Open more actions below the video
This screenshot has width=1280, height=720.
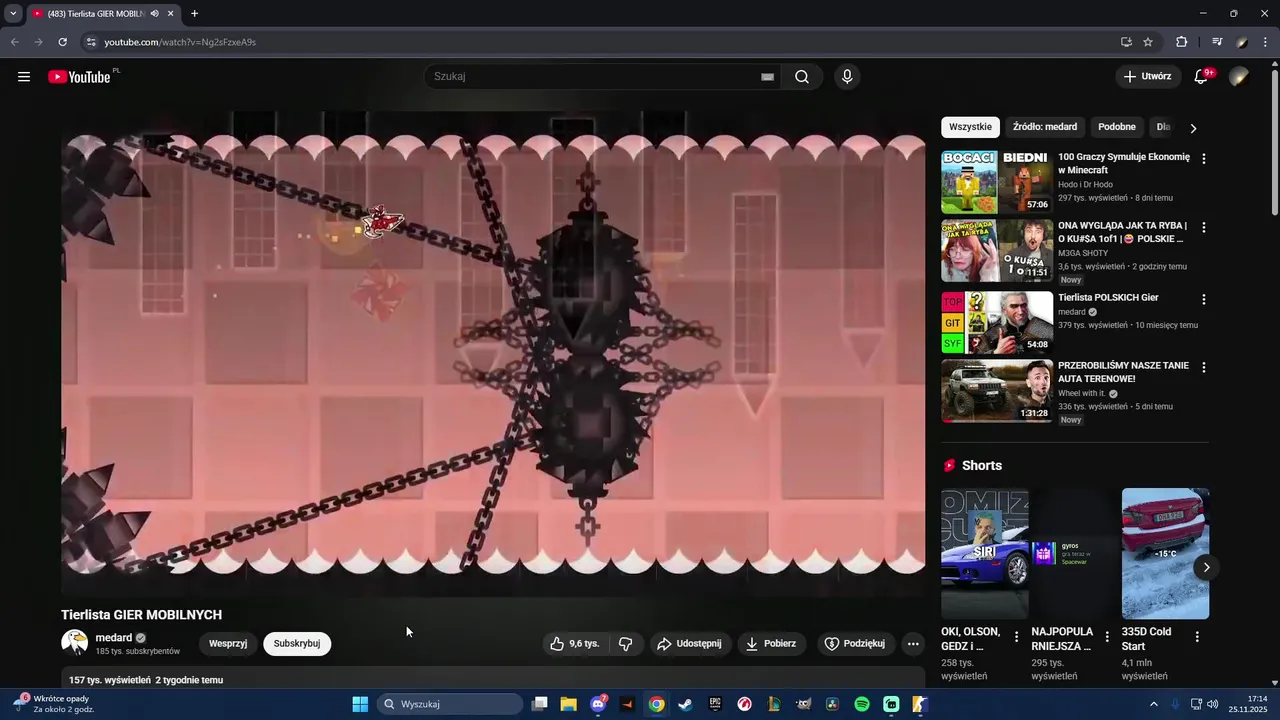coord(913,644)
